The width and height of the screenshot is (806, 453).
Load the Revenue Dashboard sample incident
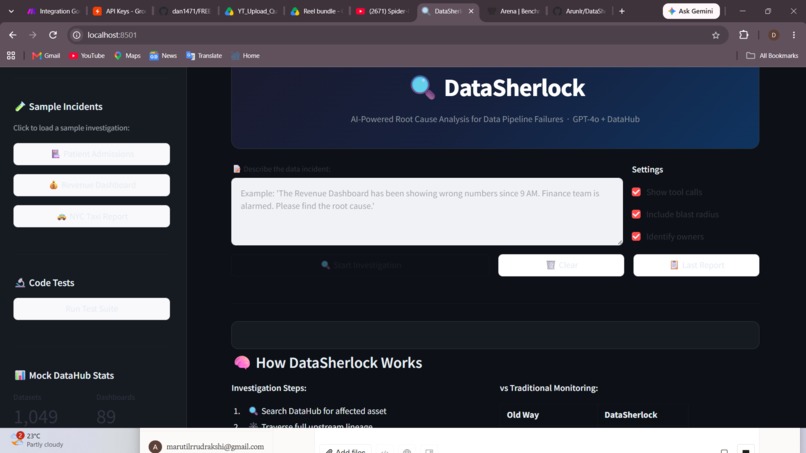pyautogui.click(x=91, y=185)
